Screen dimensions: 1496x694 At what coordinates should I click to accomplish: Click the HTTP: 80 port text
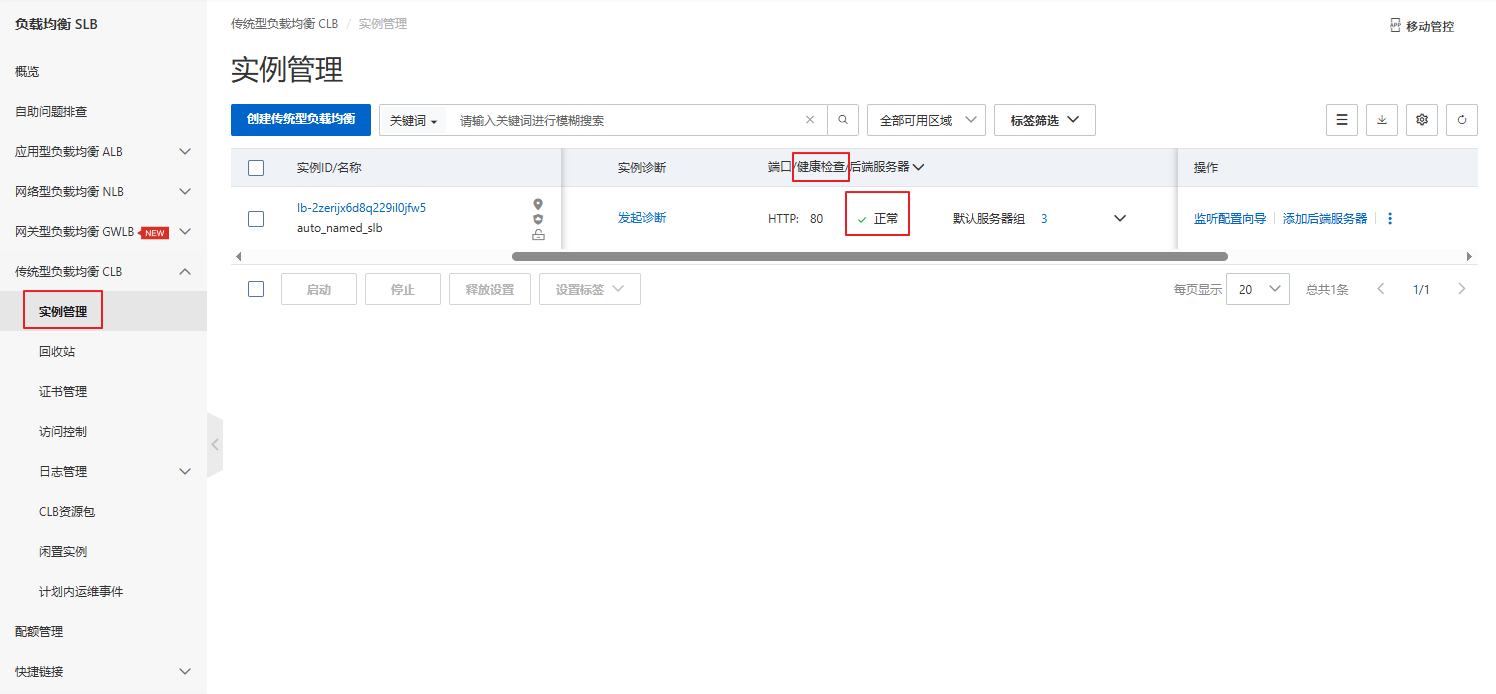pos(796,218)
